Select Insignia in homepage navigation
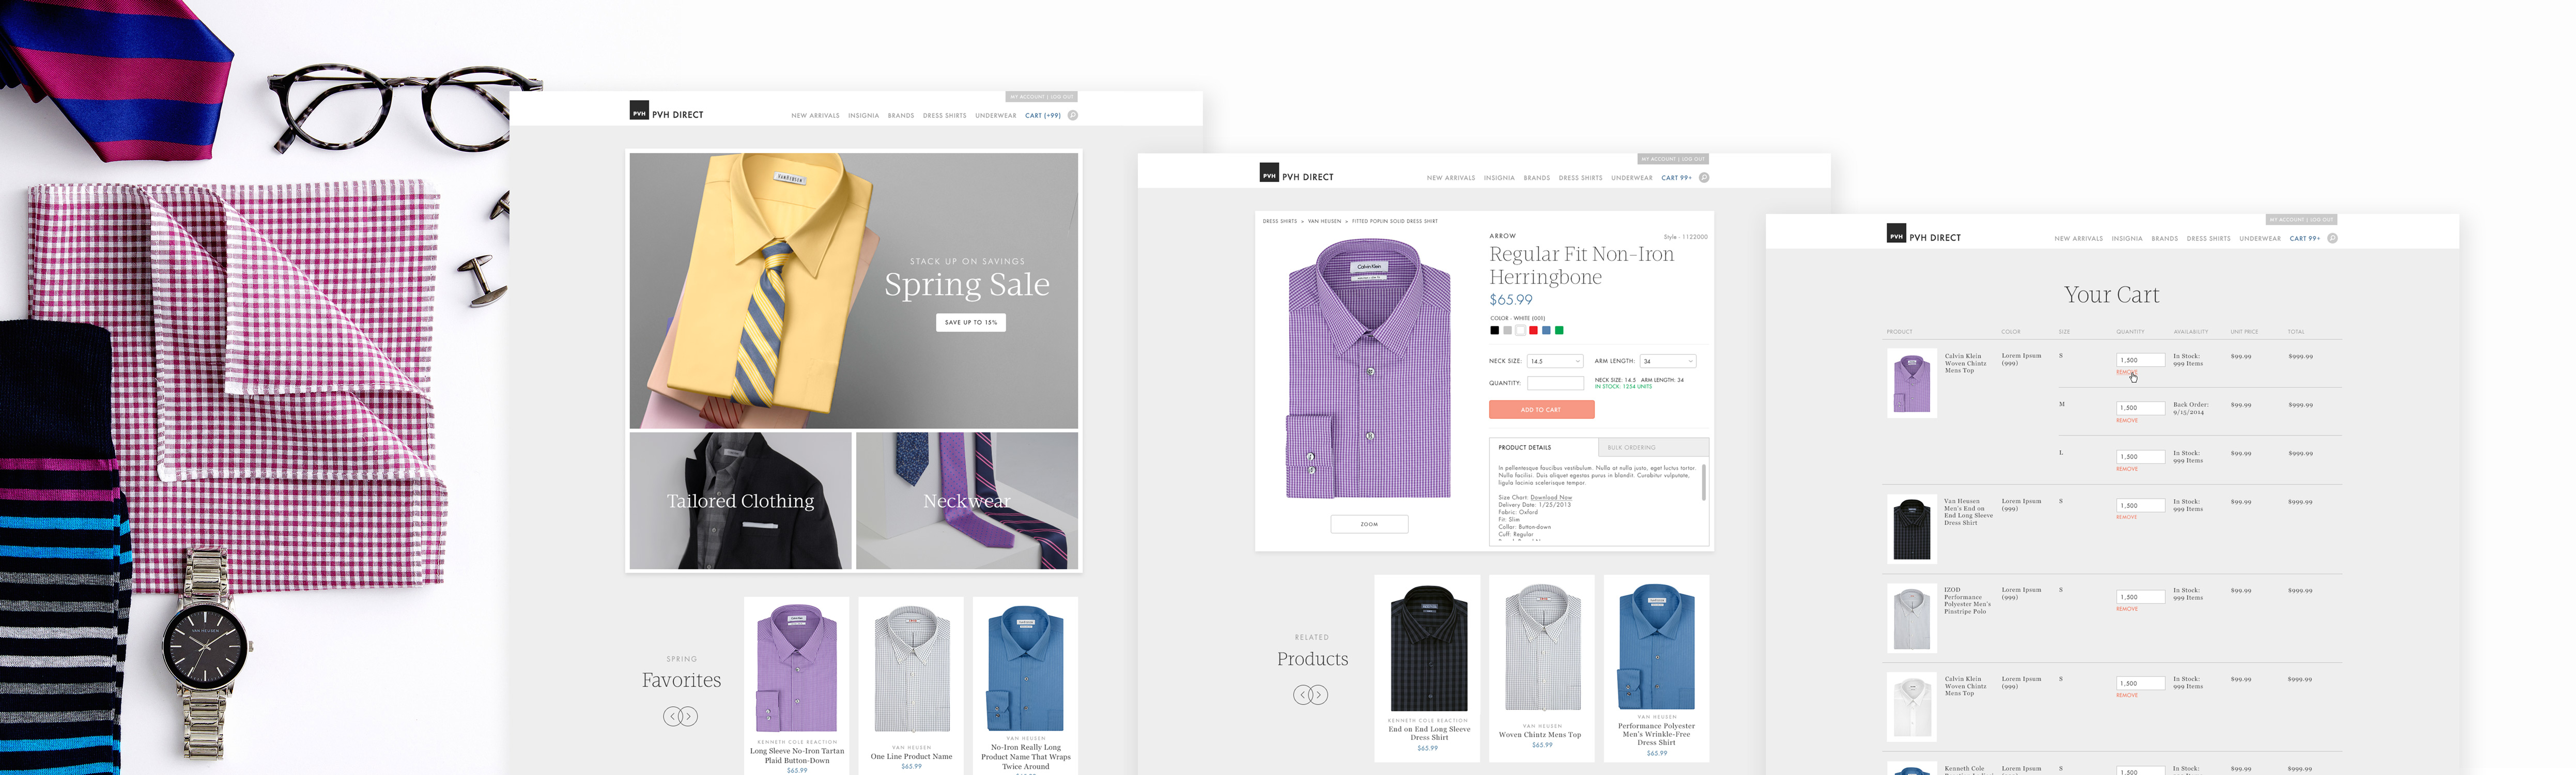 pos(863,116)
